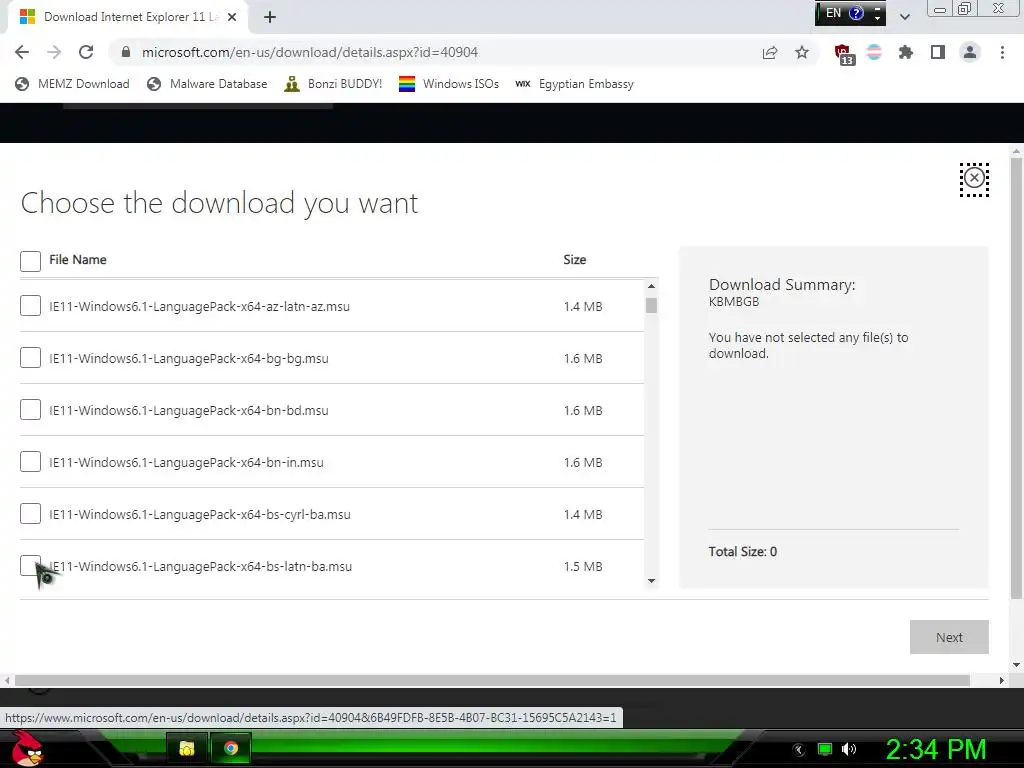Reload the current page
This screenshot has height=768, width=1024.
86,52
